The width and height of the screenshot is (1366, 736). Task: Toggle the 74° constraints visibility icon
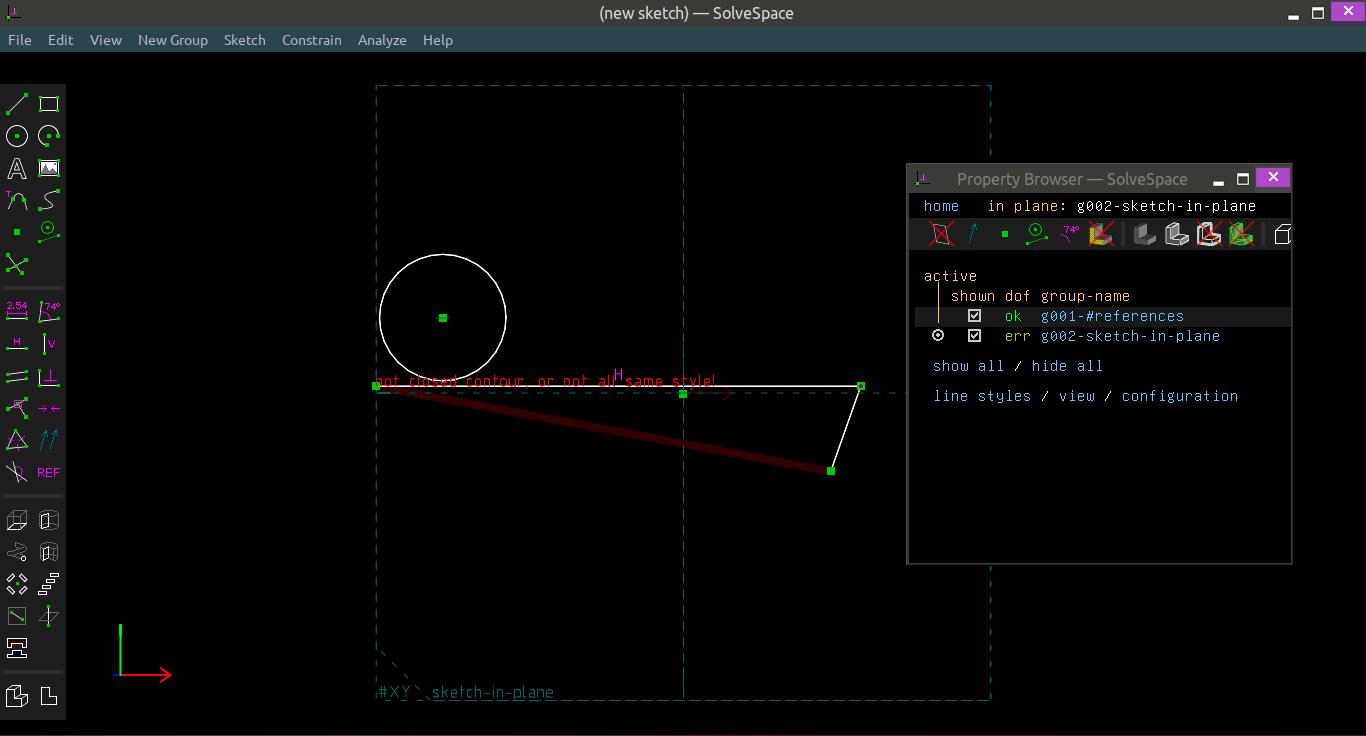[1070, 234]
